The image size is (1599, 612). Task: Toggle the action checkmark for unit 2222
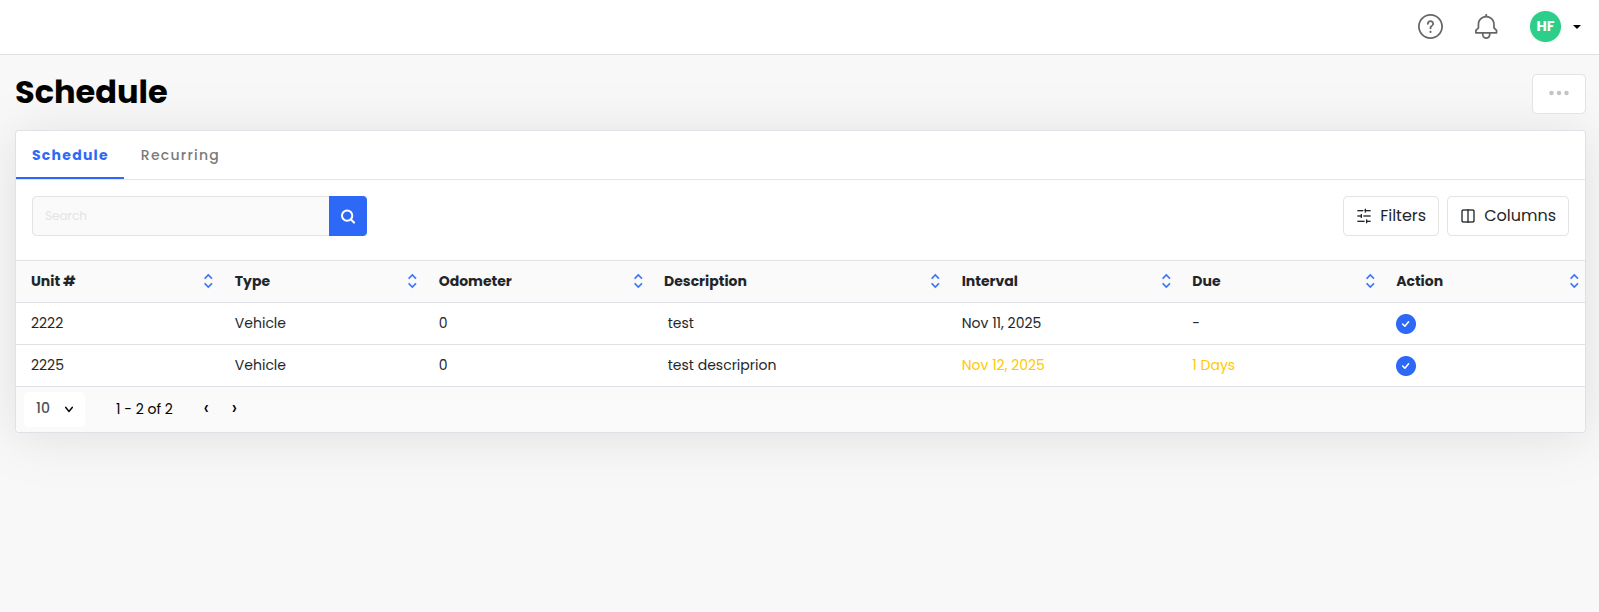click(1405, 324)
